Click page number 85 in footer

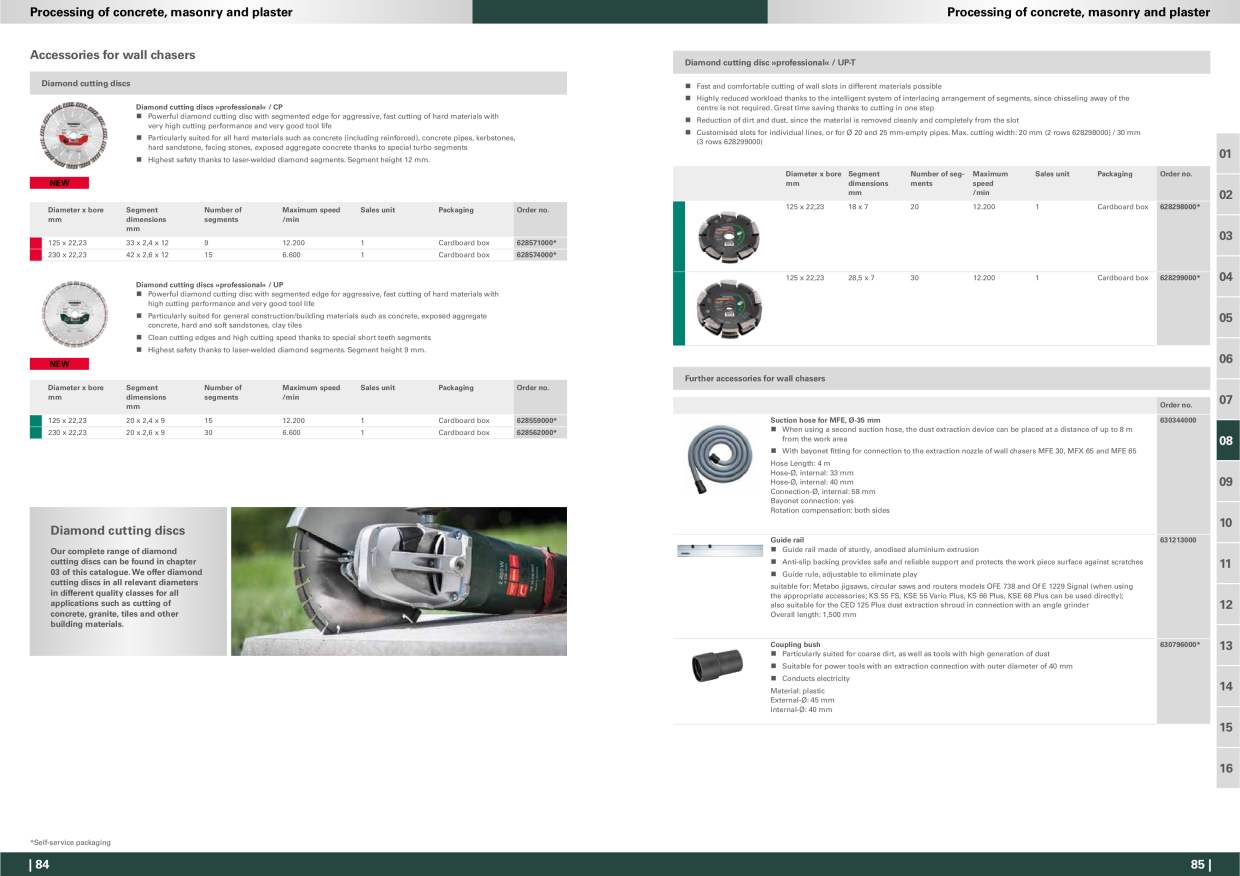(x=1200, y=865)
